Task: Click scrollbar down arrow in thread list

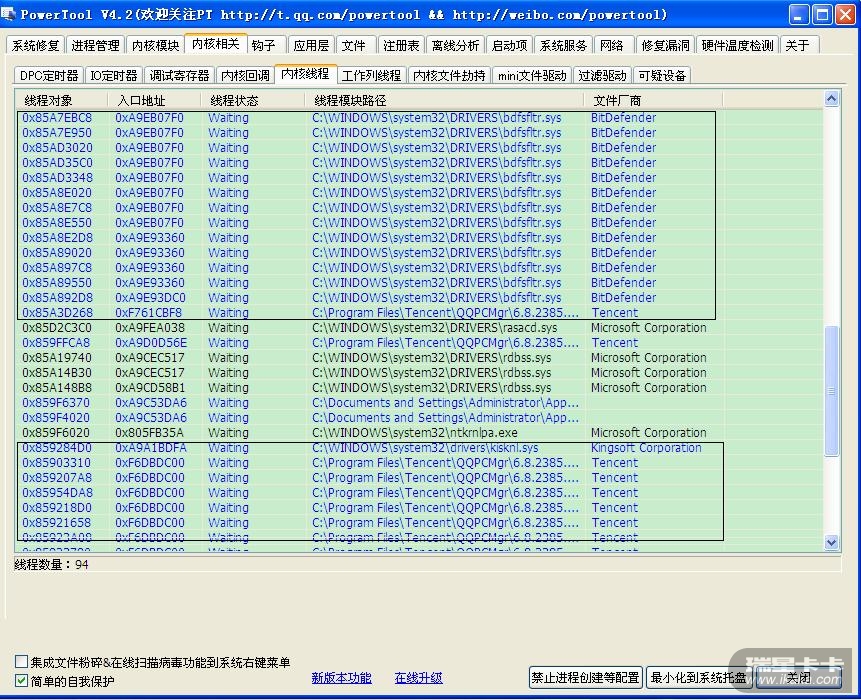Action: click(x=832, y=542)
